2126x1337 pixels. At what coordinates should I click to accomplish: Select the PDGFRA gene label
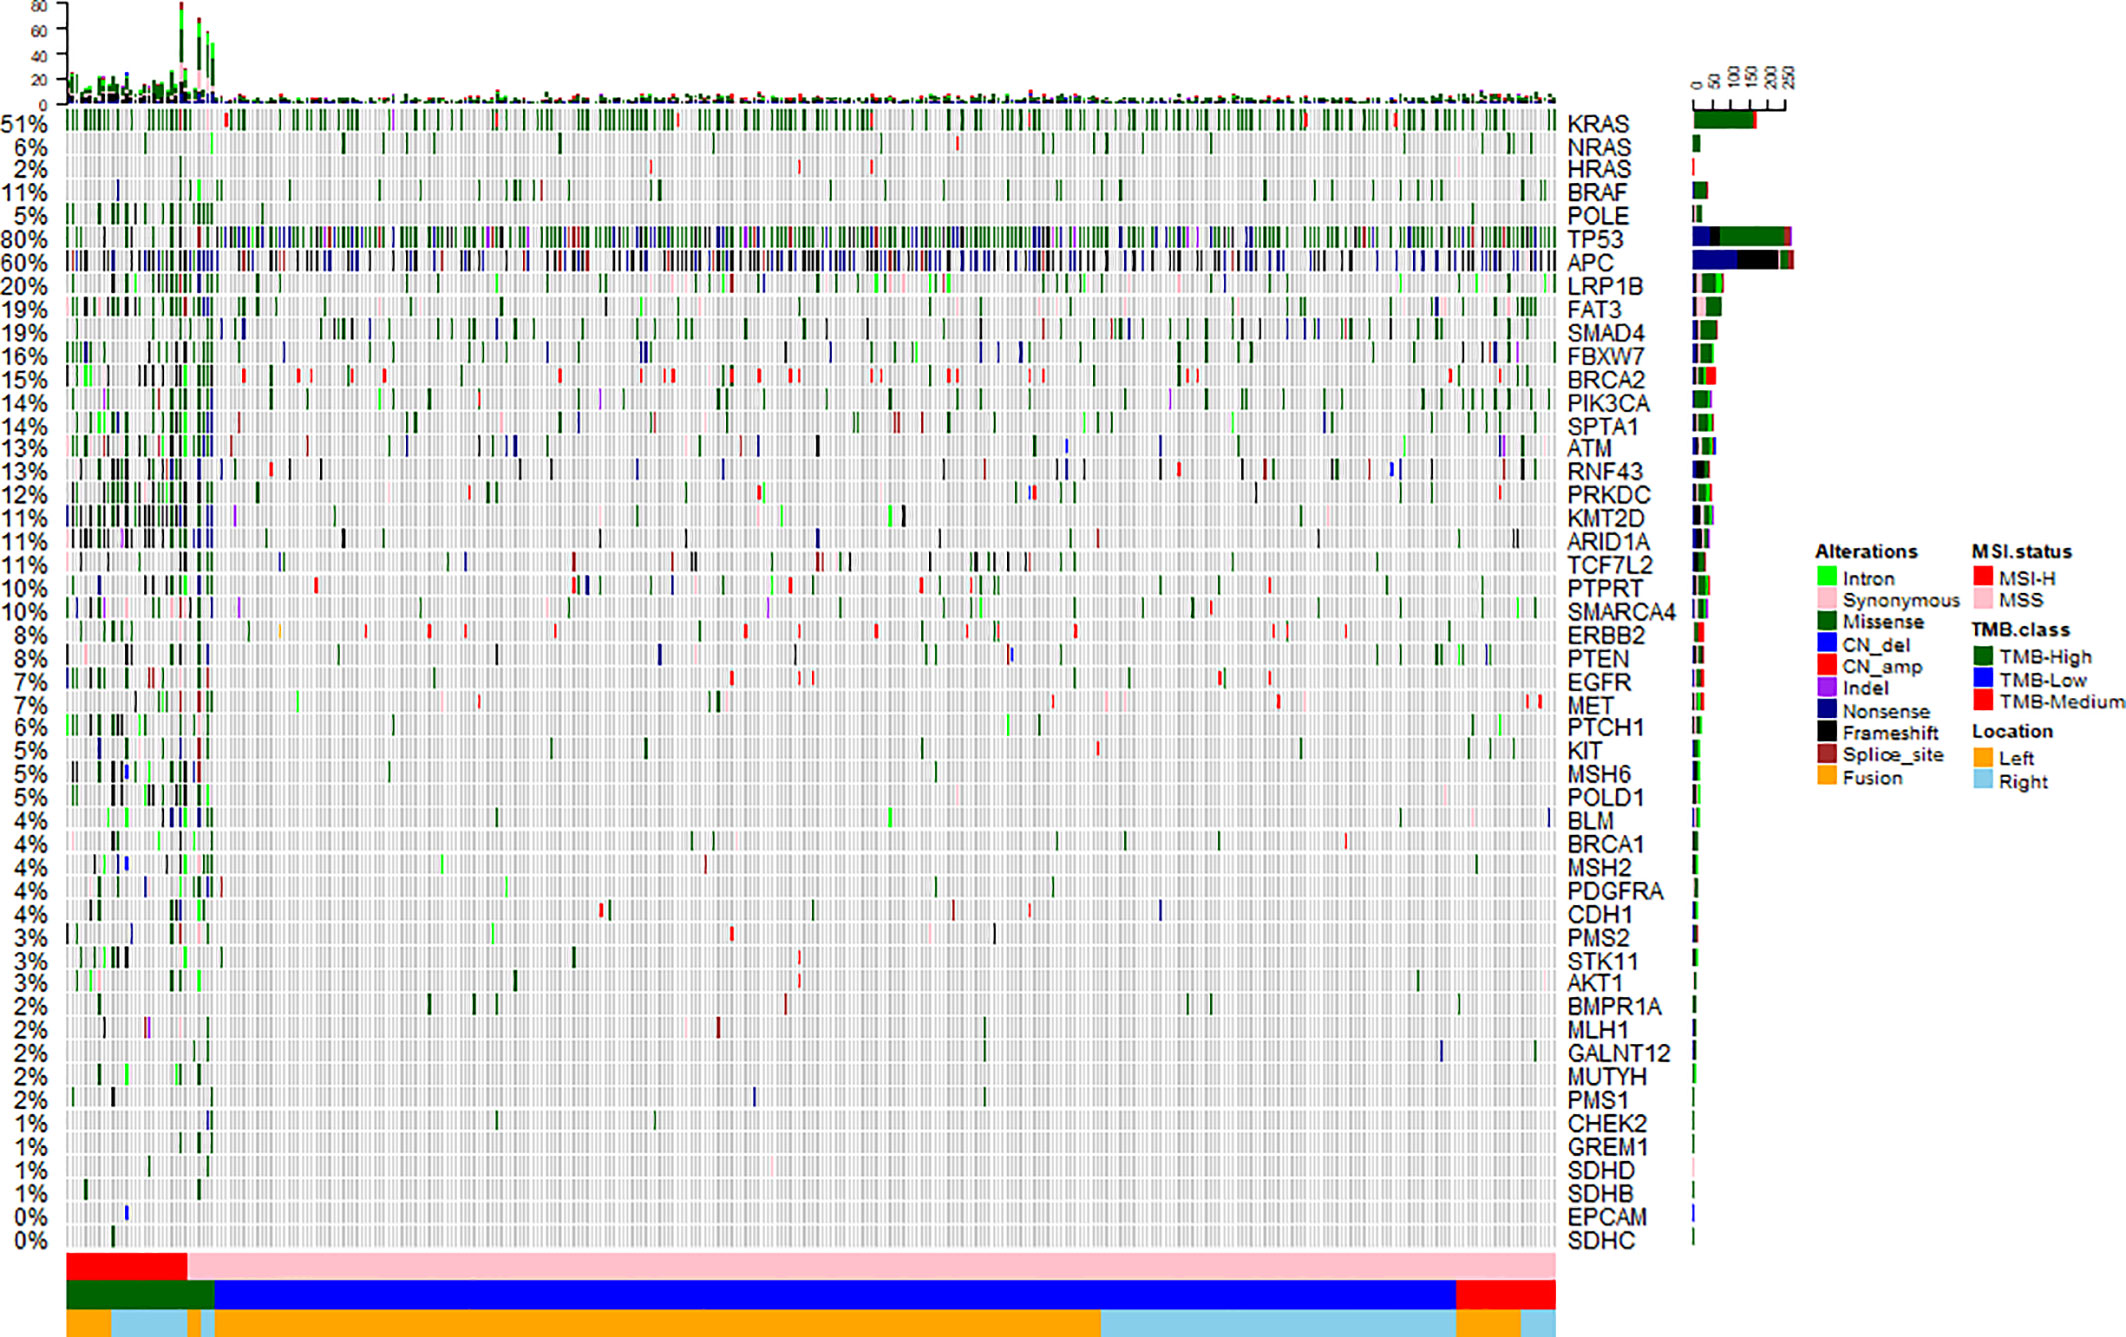point(1615,891)
